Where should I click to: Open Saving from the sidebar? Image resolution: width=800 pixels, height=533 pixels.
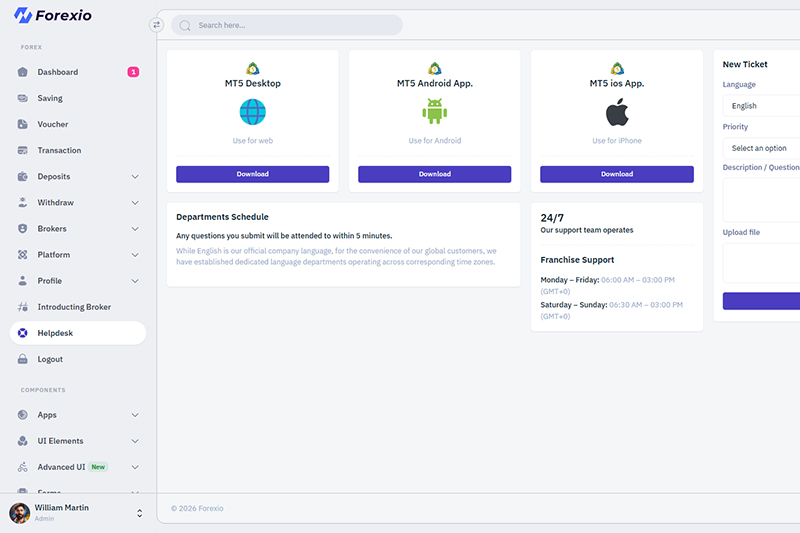point(50,98)
